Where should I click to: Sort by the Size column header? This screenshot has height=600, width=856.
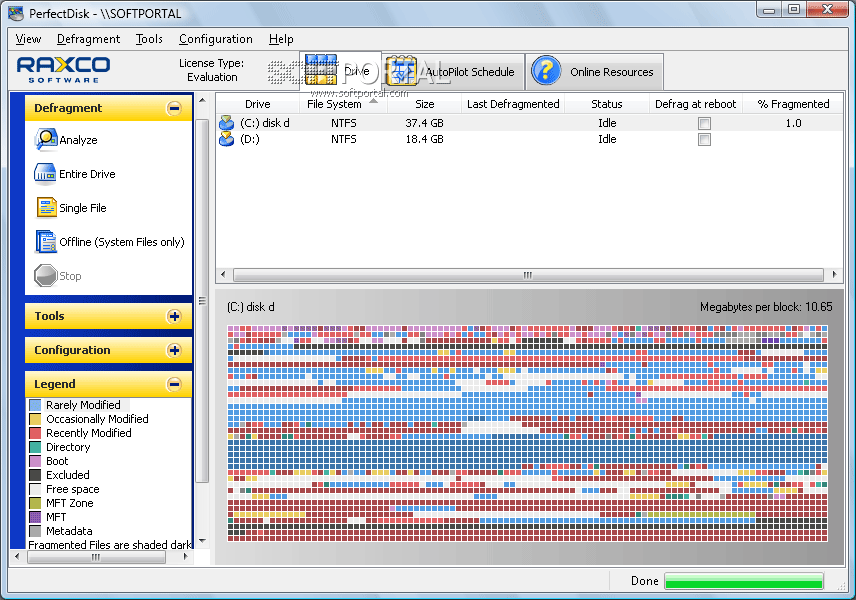[425, 104]
